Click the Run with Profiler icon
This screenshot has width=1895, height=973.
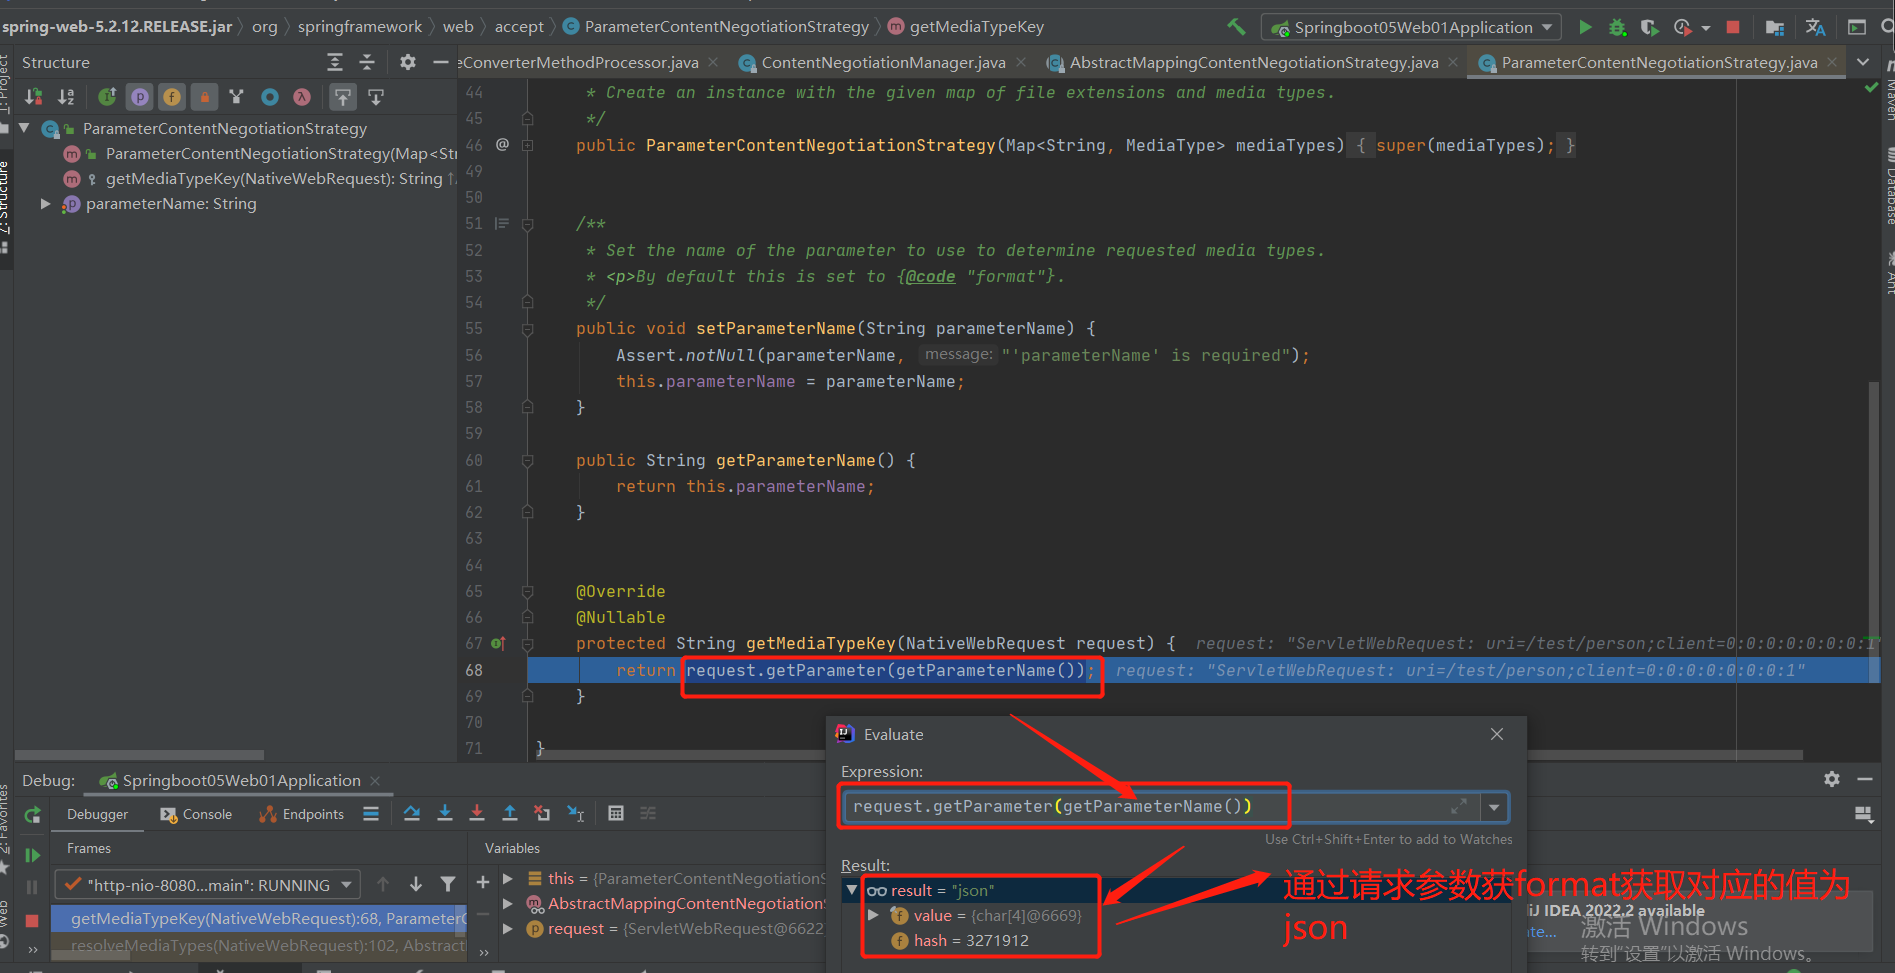(x=1683, y=27)
